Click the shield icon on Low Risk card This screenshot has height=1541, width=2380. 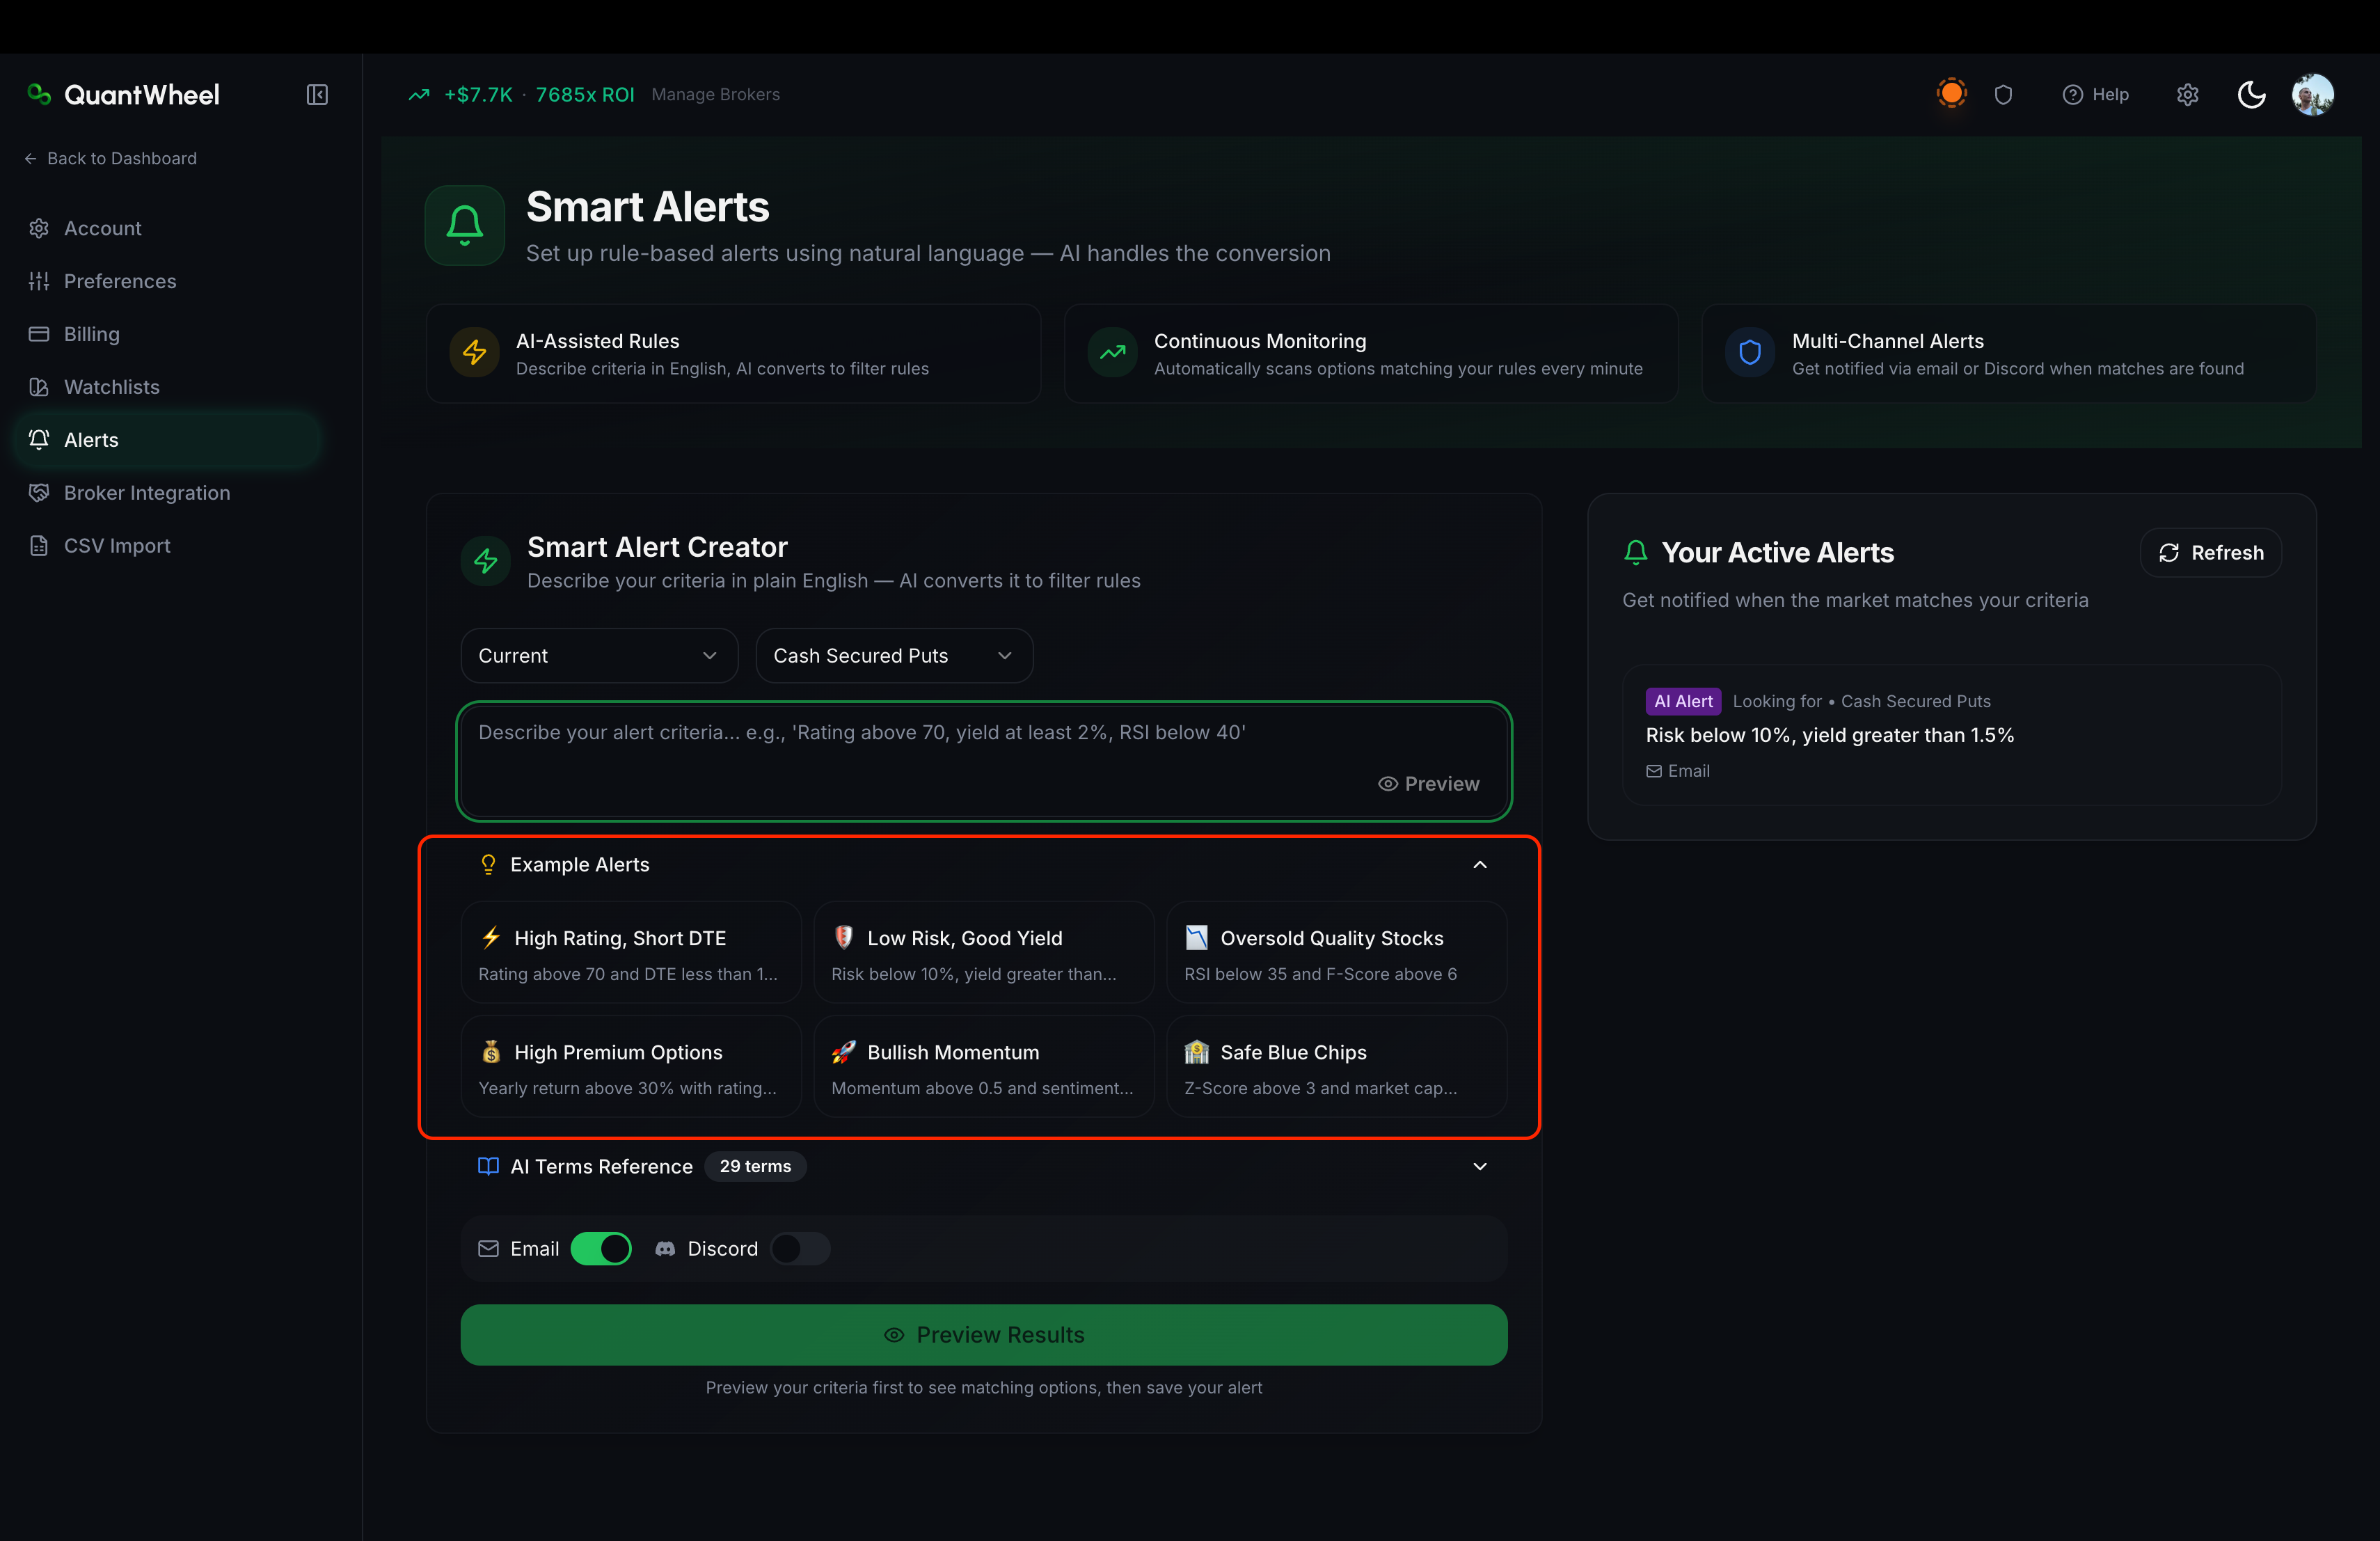coord(844,937)
